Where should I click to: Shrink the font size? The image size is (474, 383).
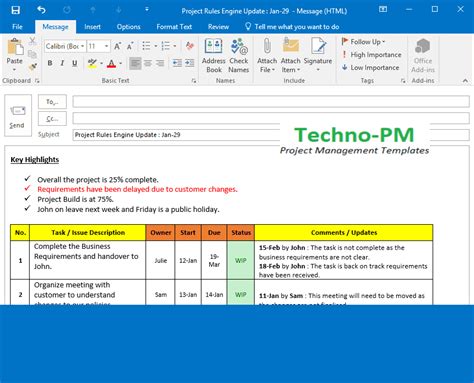coord(130,46)
